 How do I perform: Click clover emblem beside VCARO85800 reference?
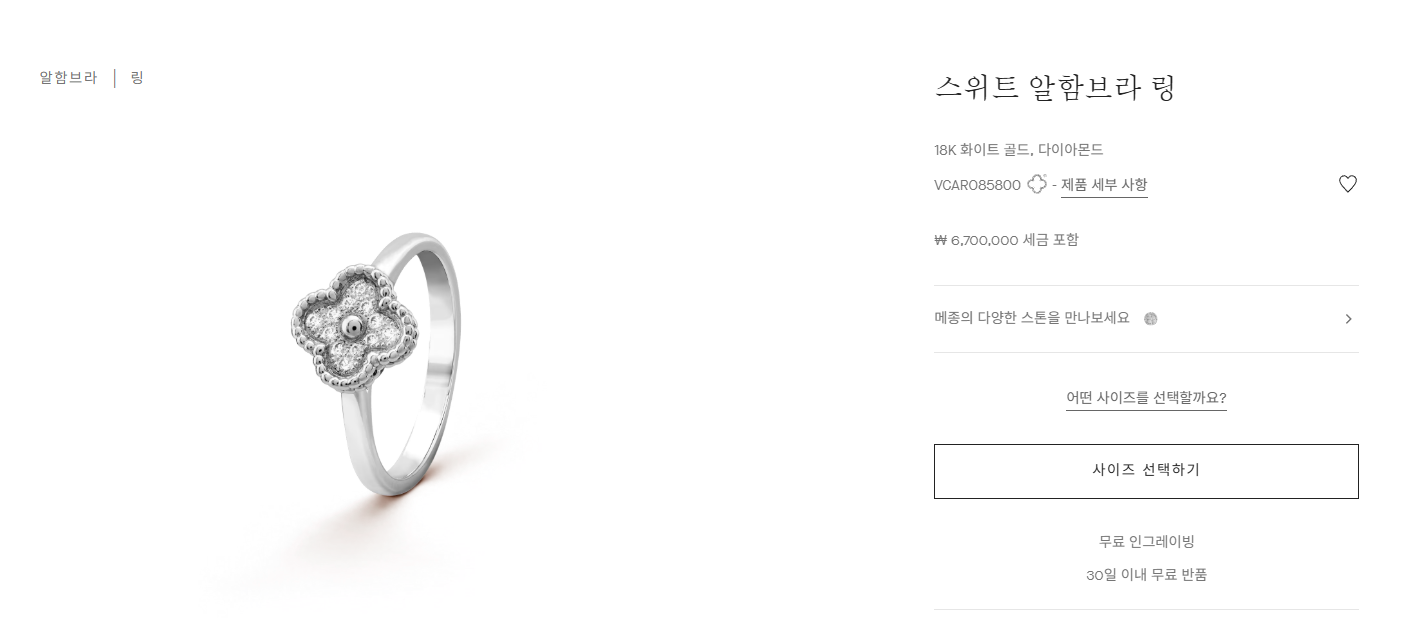point(1037,184)
